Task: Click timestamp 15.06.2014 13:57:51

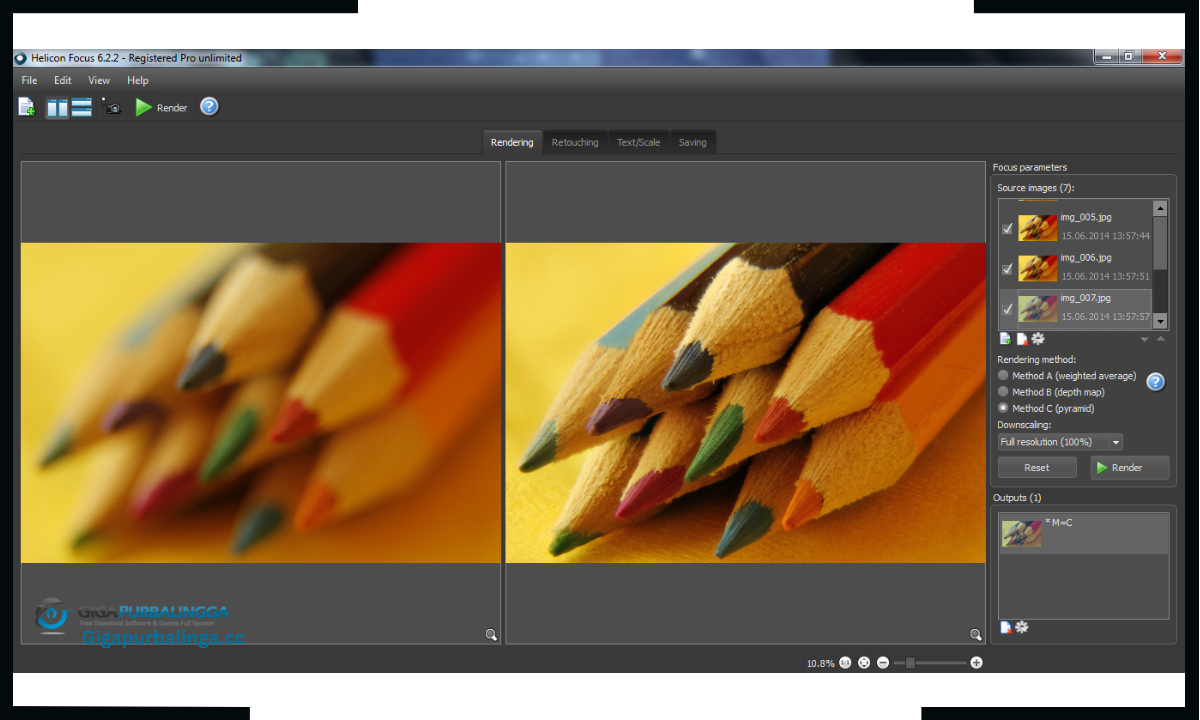Action: [x=1105, y=276]
